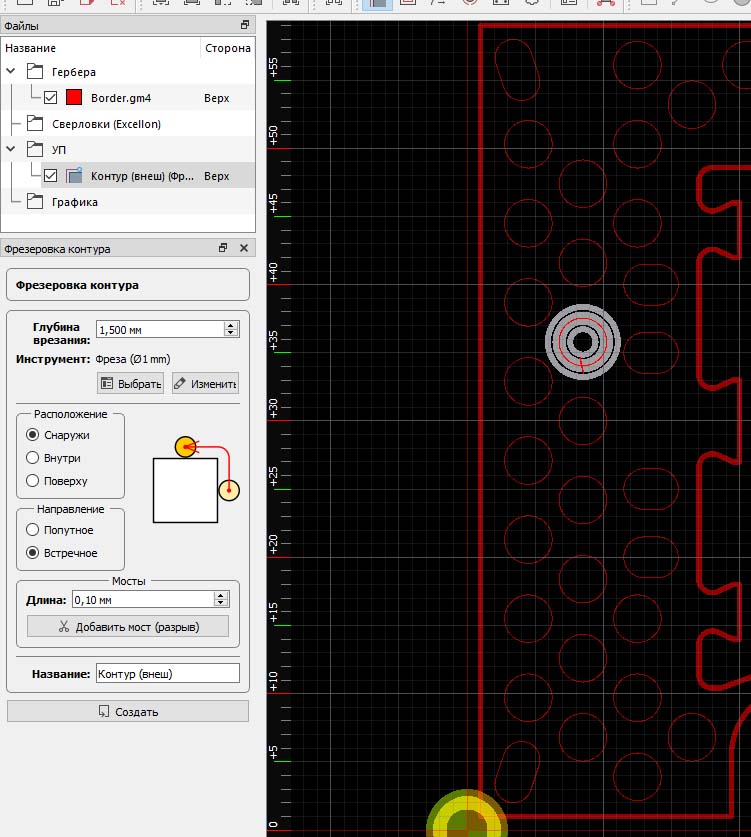The image size is (751, 837).
Task: Click the Создать button
Action: 128,711
